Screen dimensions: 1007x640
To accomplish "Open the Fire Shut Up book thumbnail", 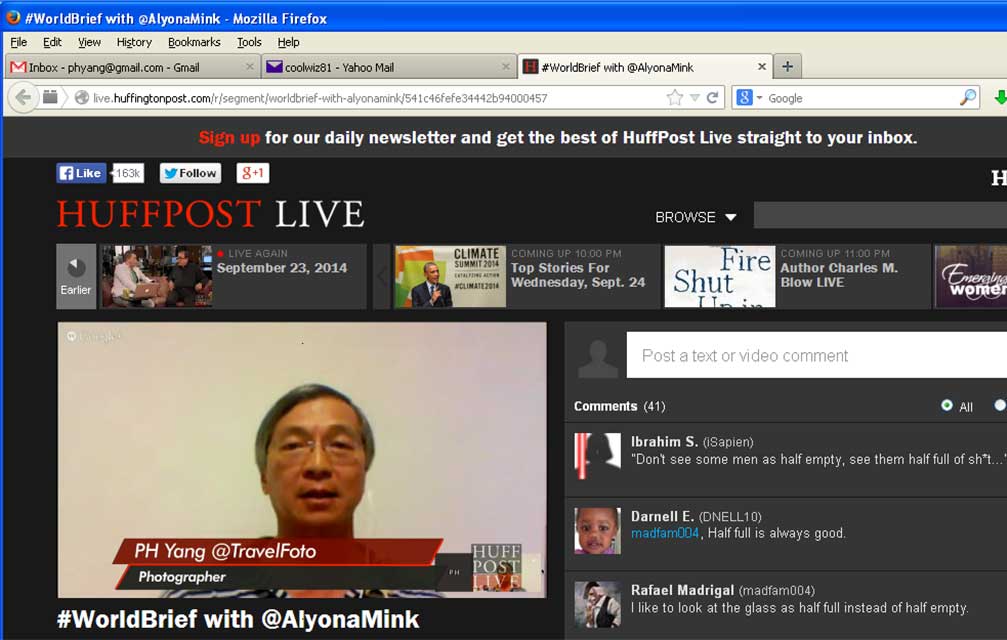I will [x=720, y=276].
